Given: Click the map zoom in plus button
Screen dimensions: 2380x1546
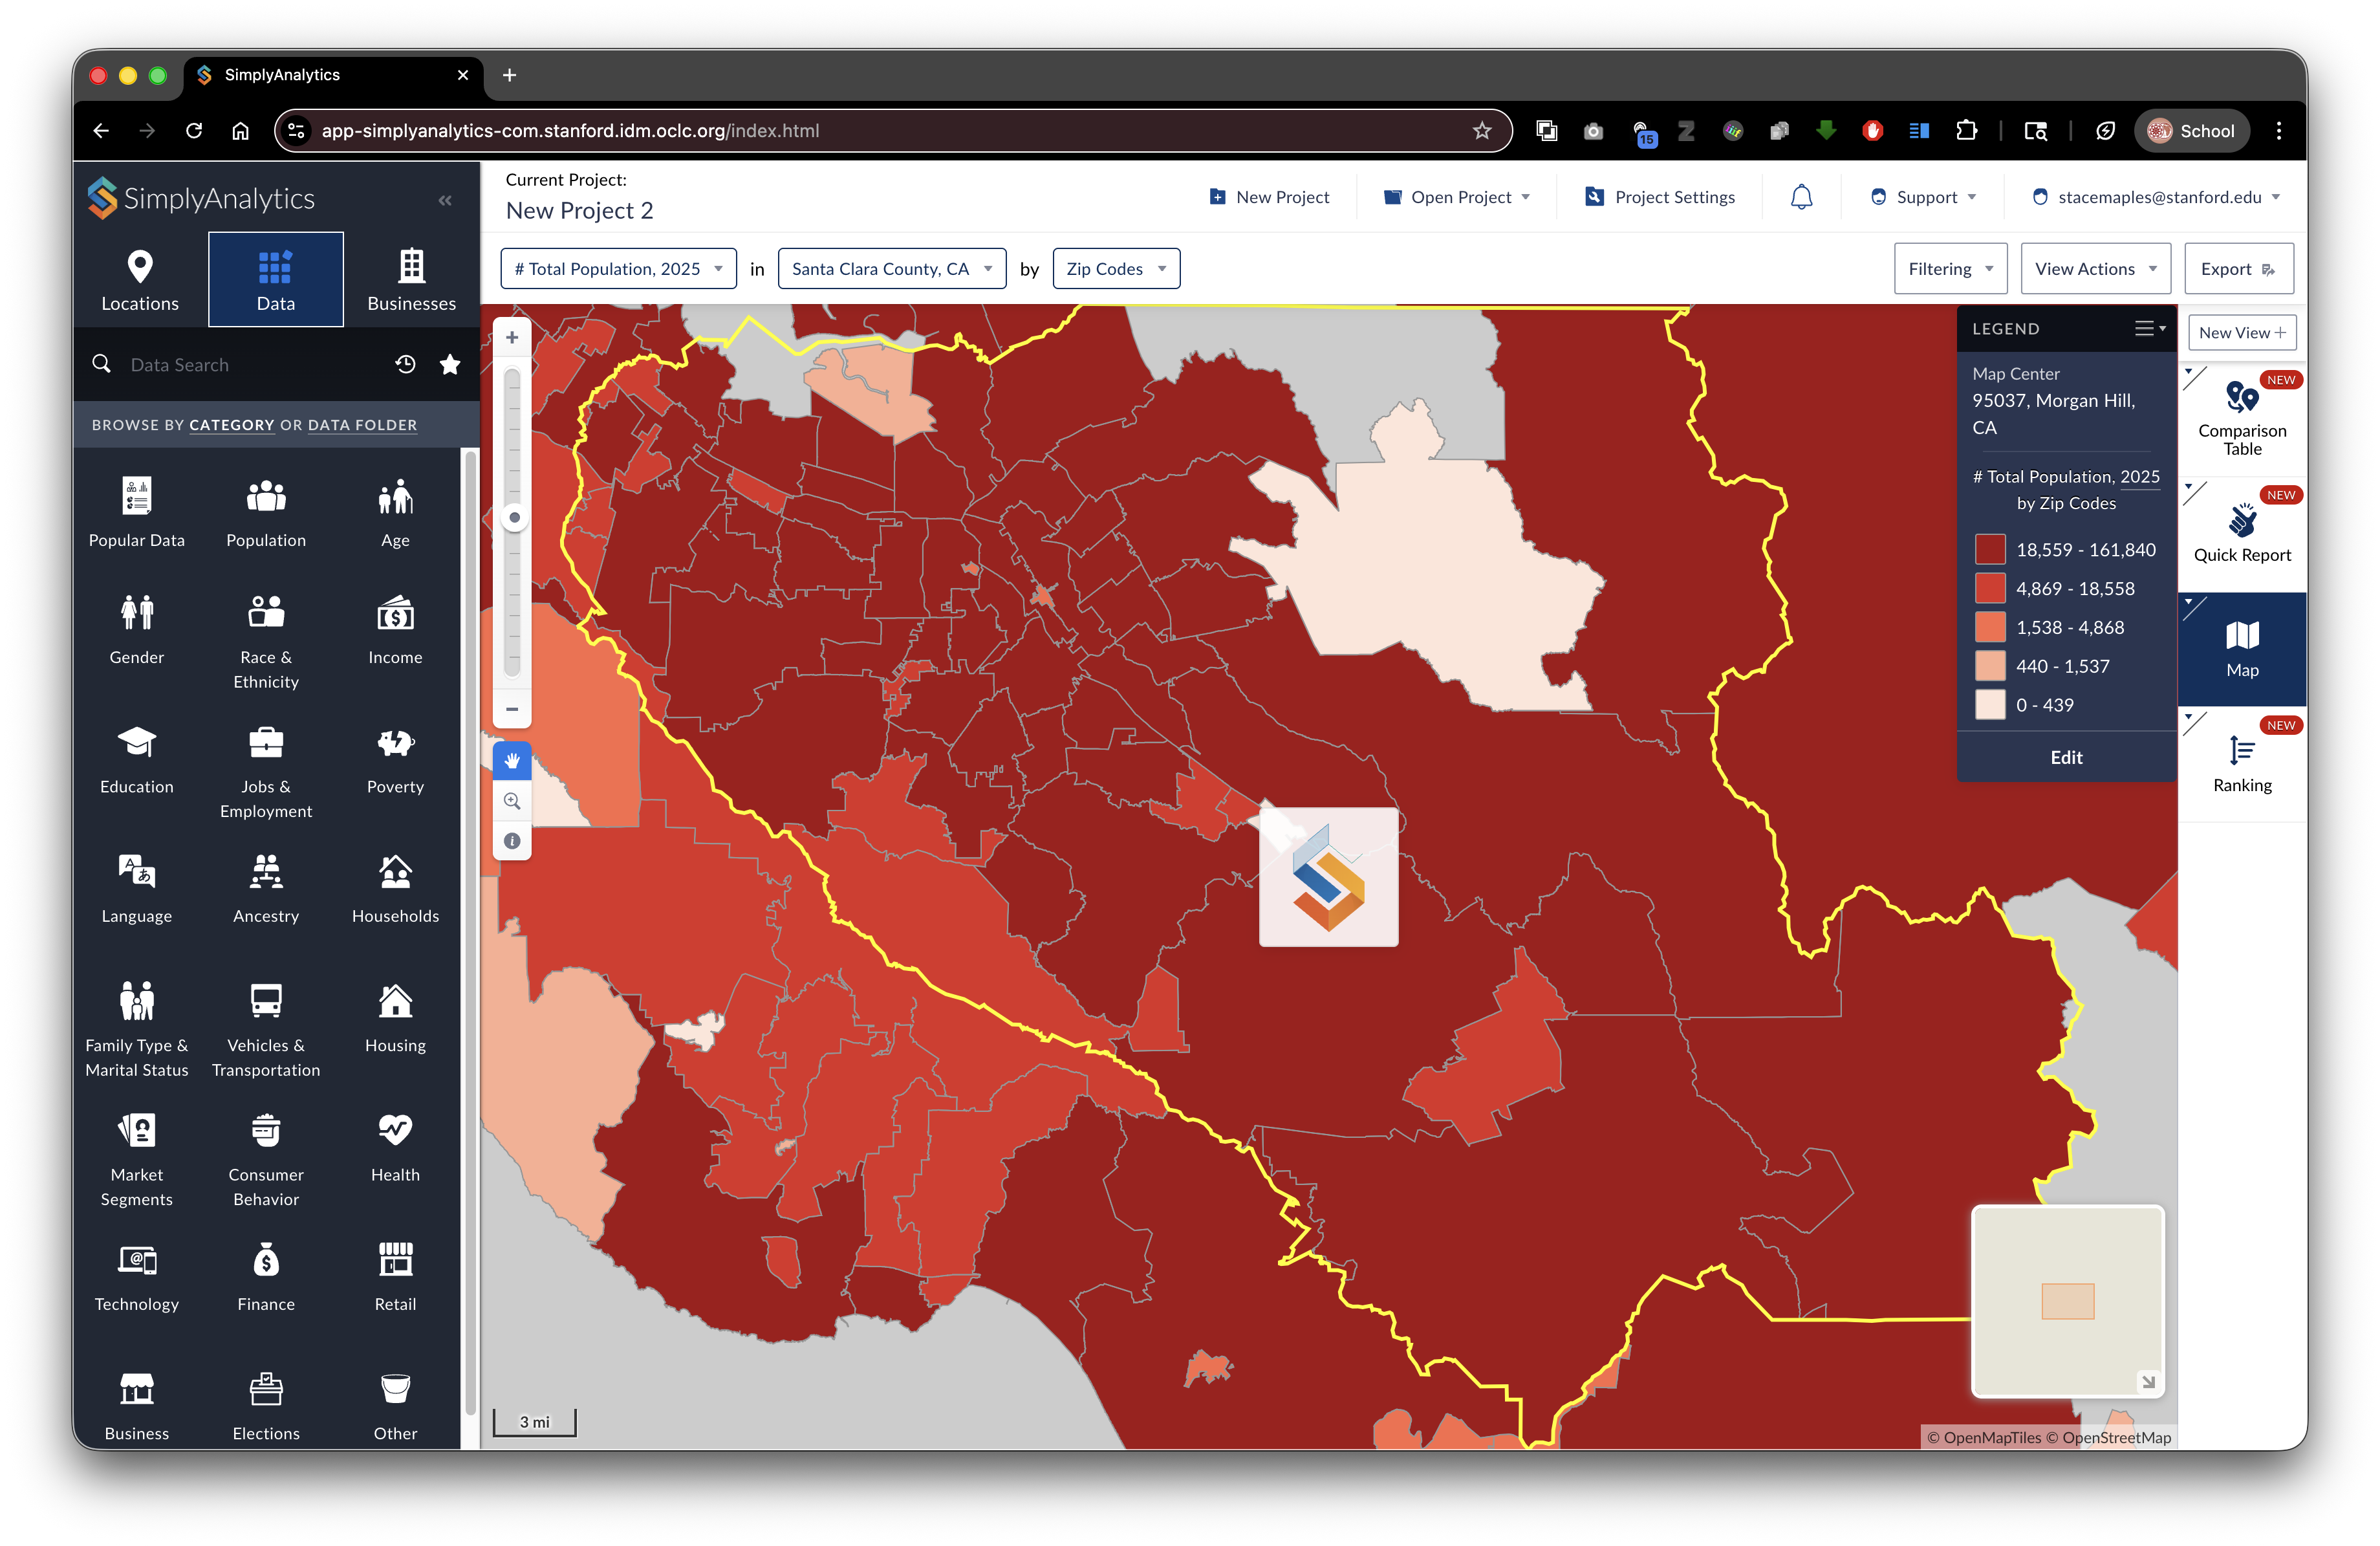Looking at the screenshot, I should 512,337.
